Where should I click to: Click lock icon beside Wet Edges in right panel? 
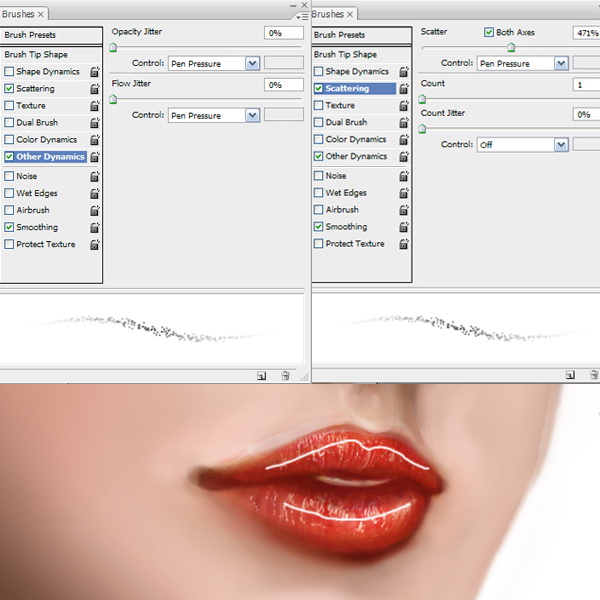pyautogui.click(x=404, y=193)
